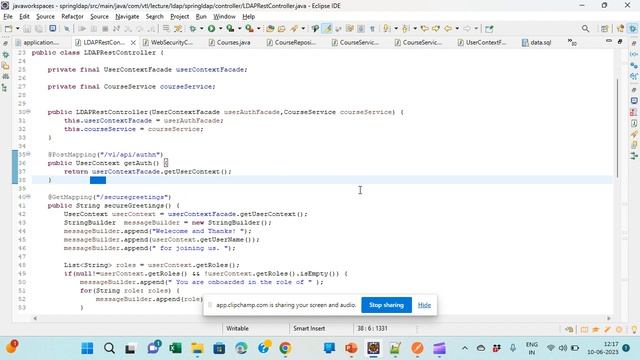Minimize the editor area

[x=609, y=41]
